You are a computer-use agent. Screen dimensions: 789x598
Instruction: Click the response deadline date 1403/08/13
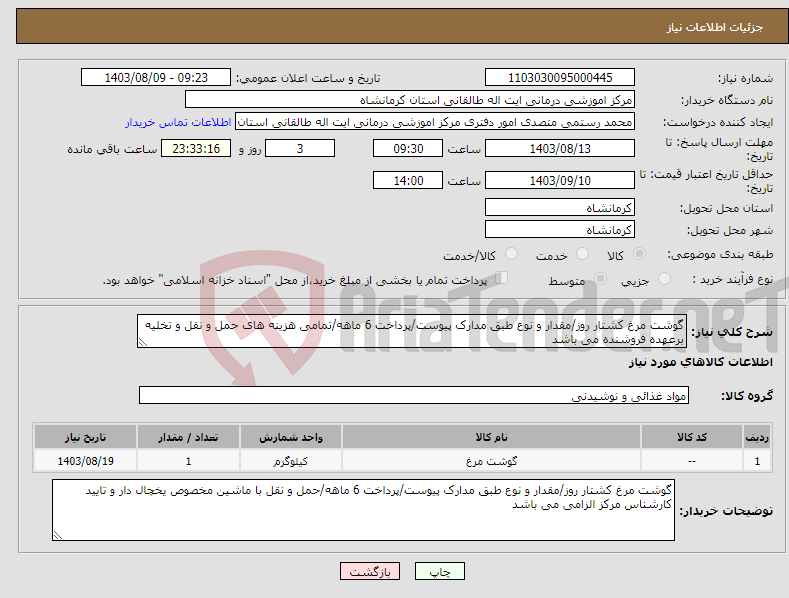coord(560,148)
